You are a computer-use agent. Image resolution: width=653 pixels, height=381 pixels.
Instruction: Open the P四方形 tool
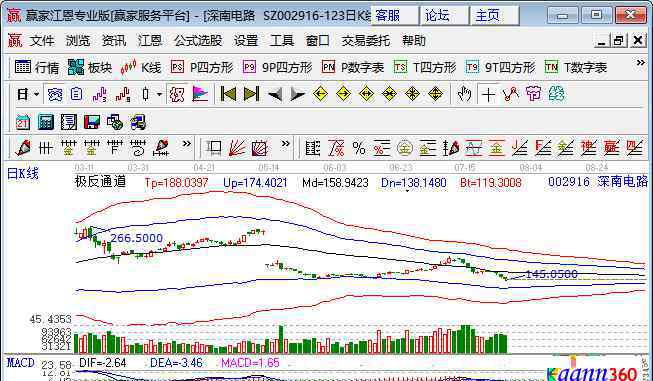tap(202, 67)
